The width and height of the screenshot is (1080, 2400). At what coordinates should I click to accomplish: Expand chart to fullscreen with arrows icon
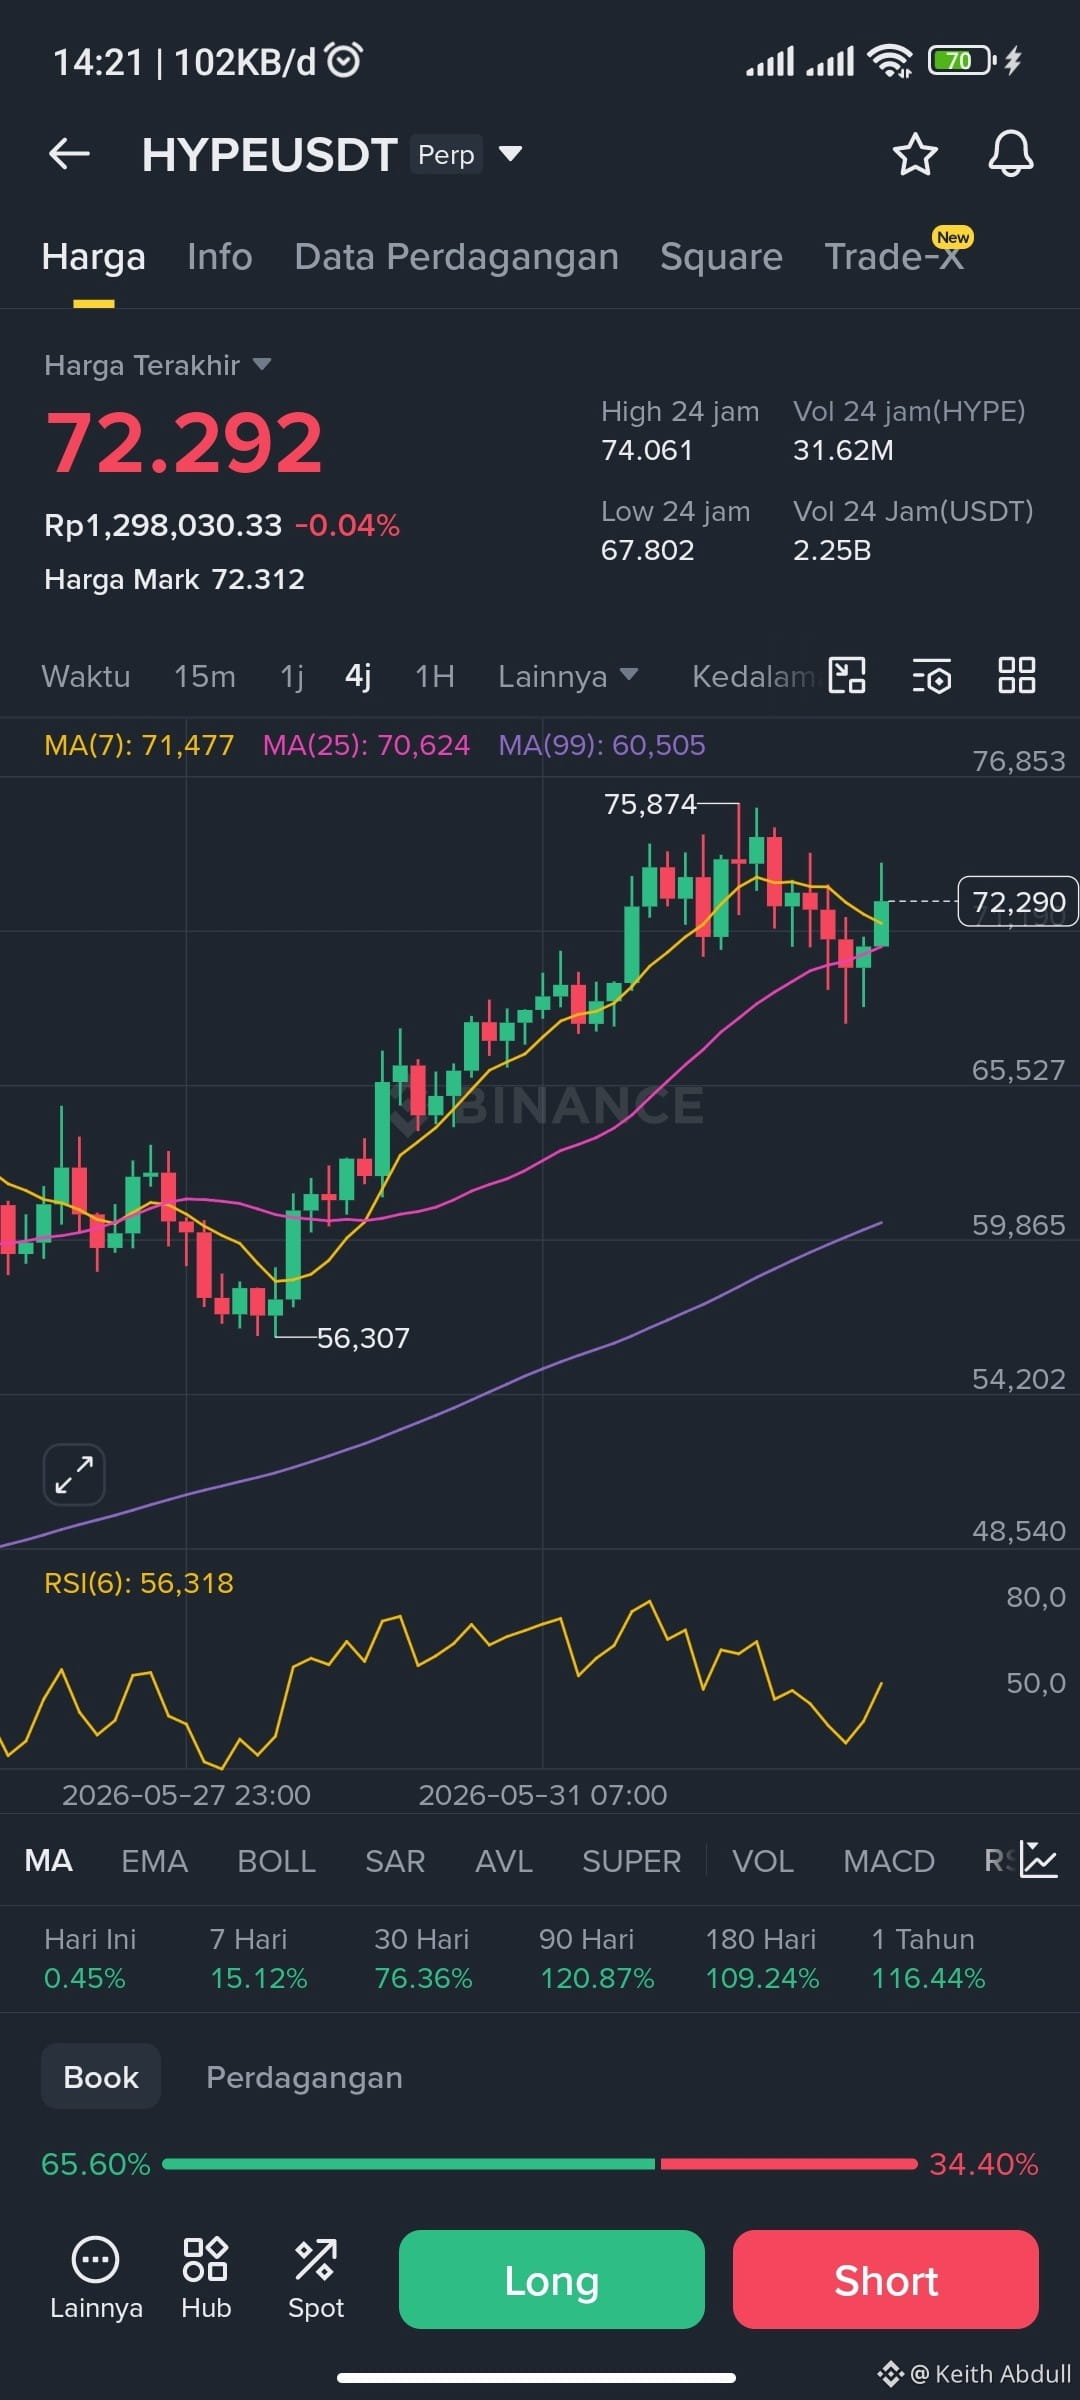tap(74, 1474)
